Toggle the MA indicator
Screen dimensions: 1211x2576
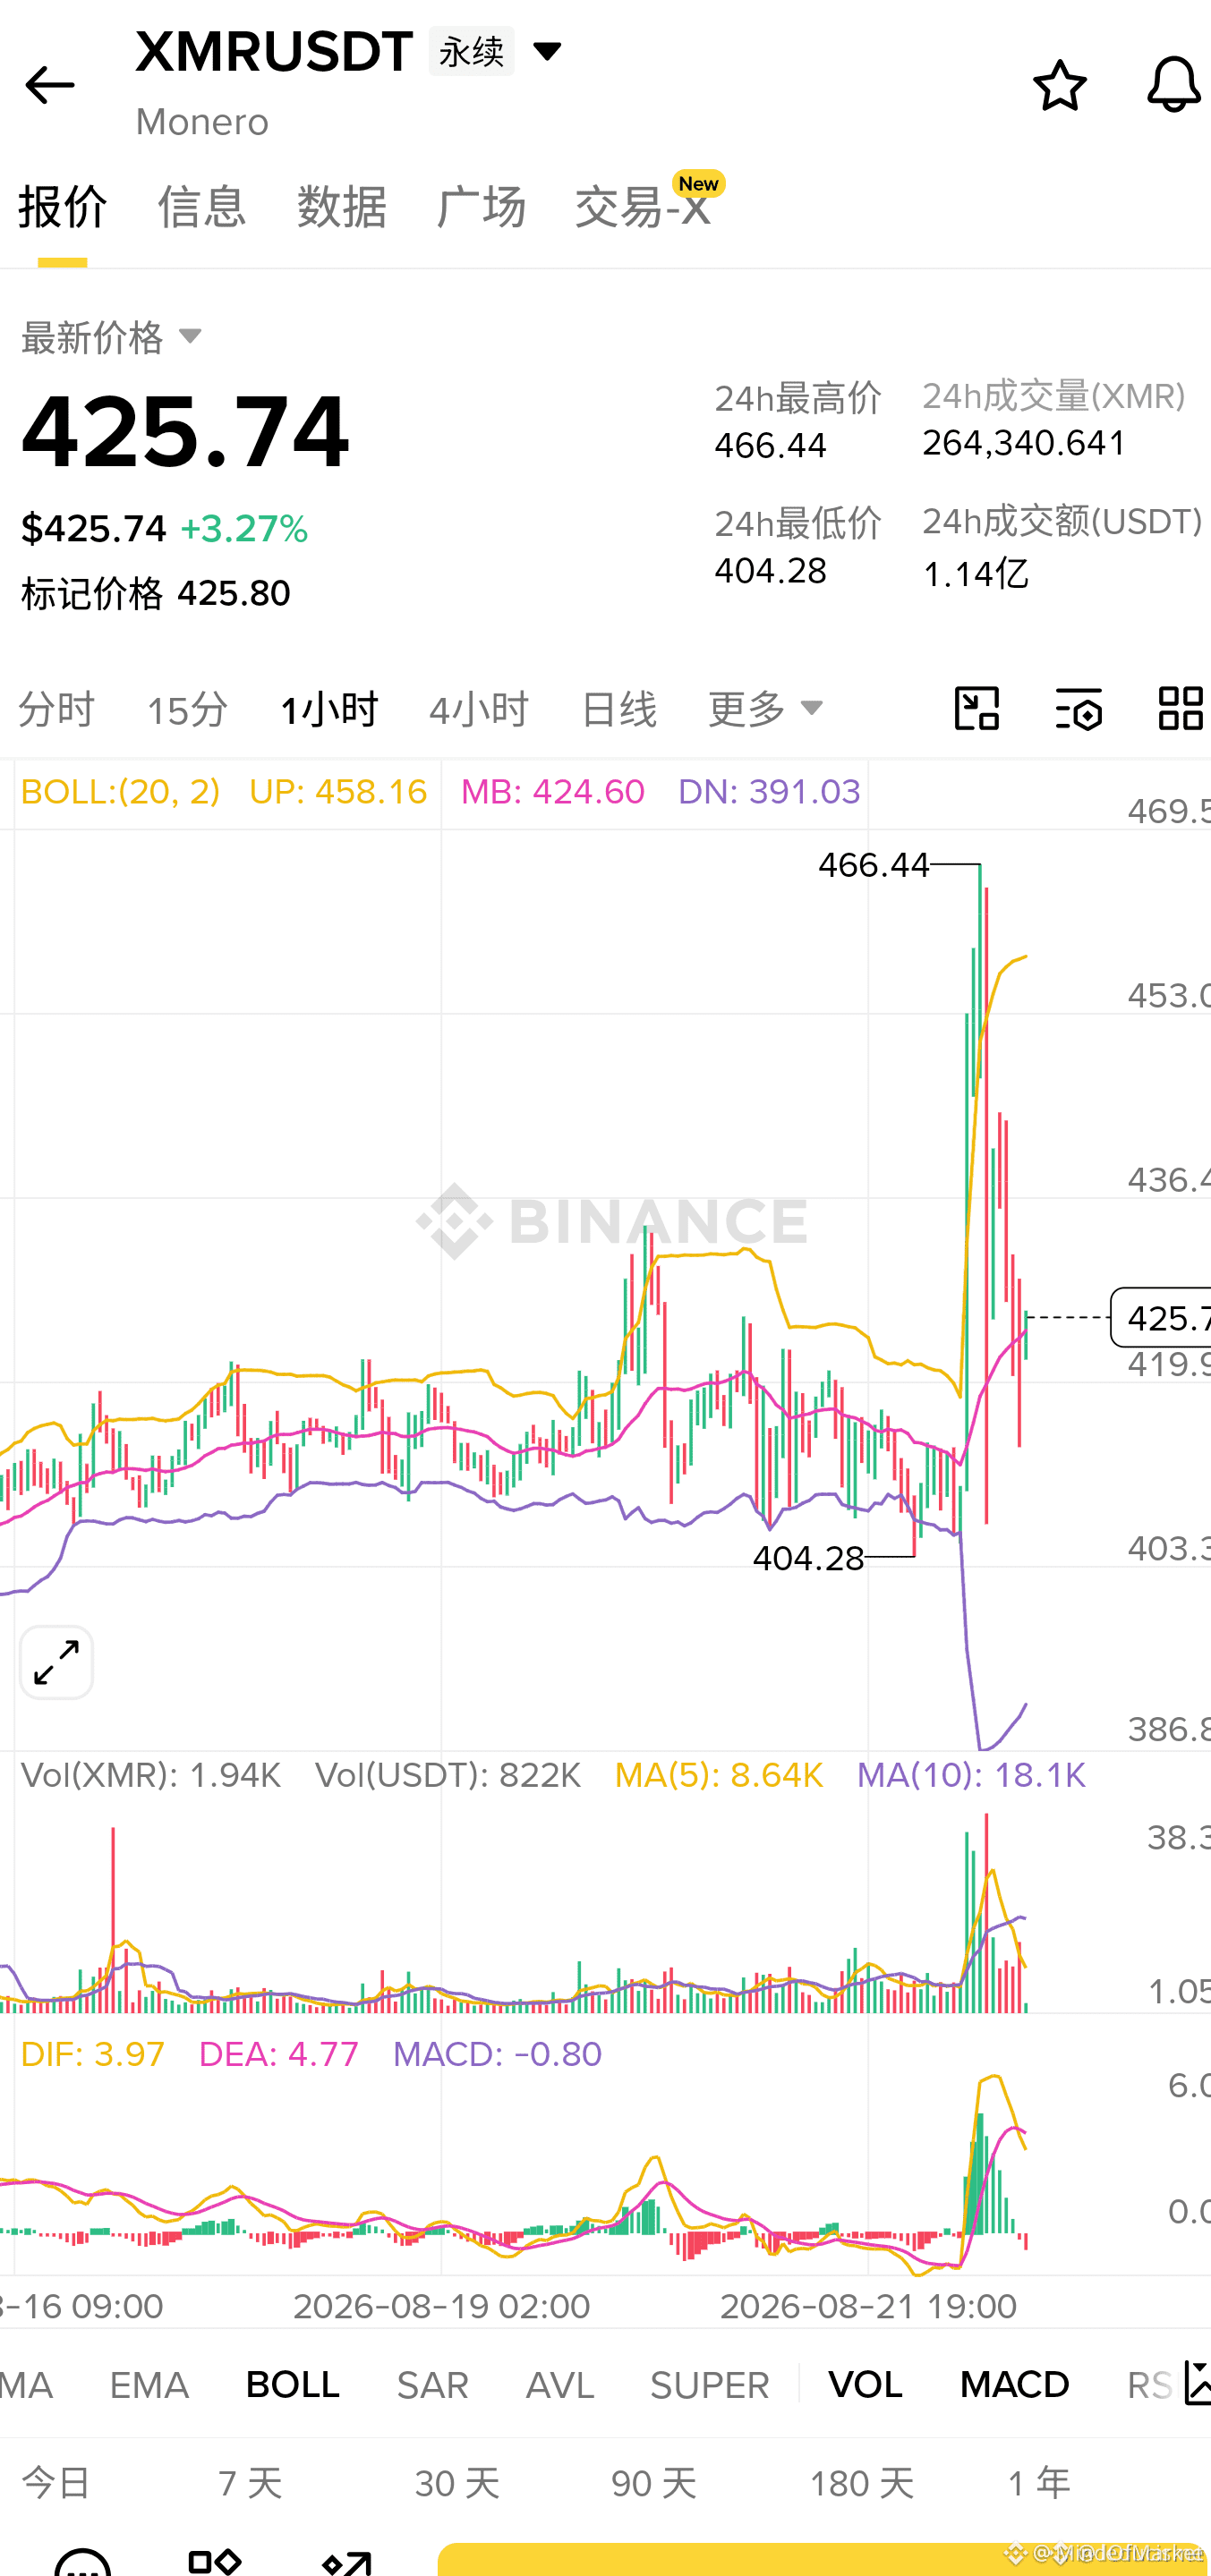[x=26, y=2385]
